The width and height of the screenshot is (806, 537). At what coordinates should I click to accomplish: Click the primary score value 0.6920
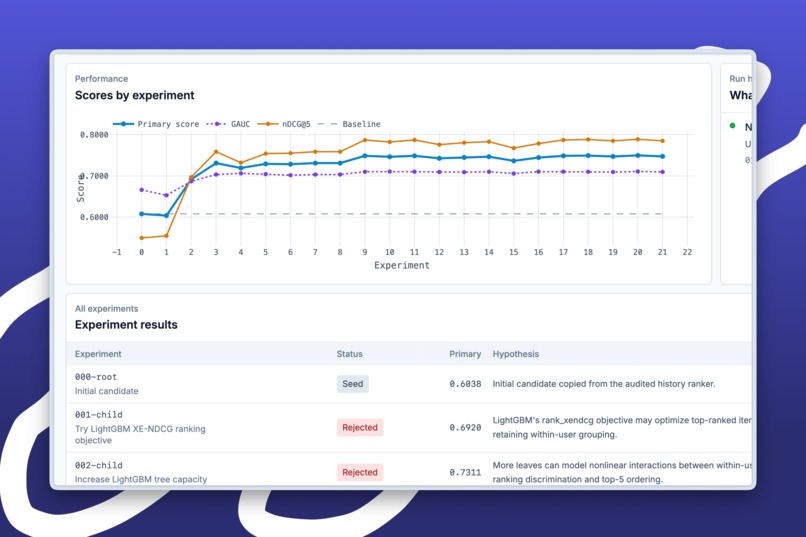pyautogui.click(x=465, y=428)
